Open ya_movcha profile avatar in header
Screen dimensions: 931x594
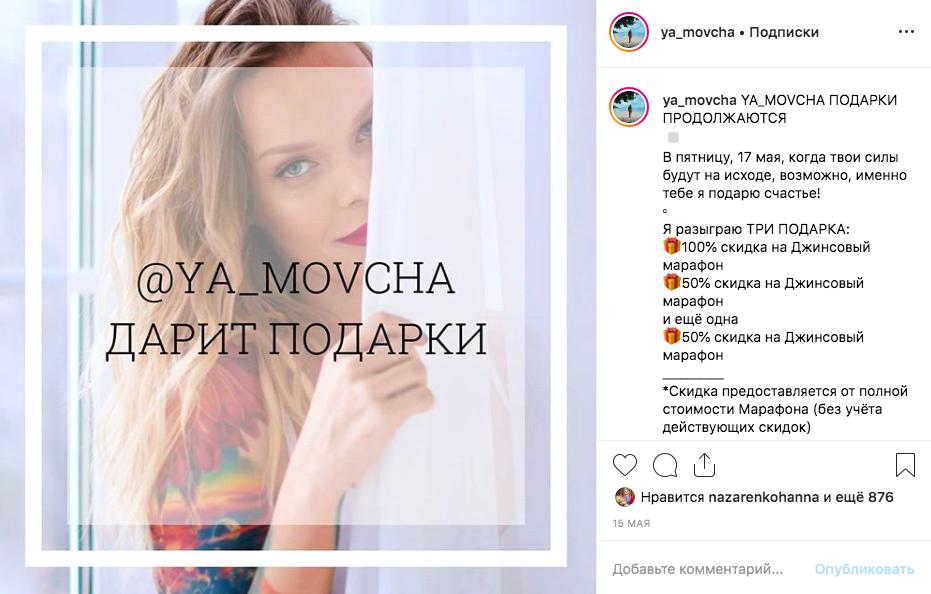[629, 32]
